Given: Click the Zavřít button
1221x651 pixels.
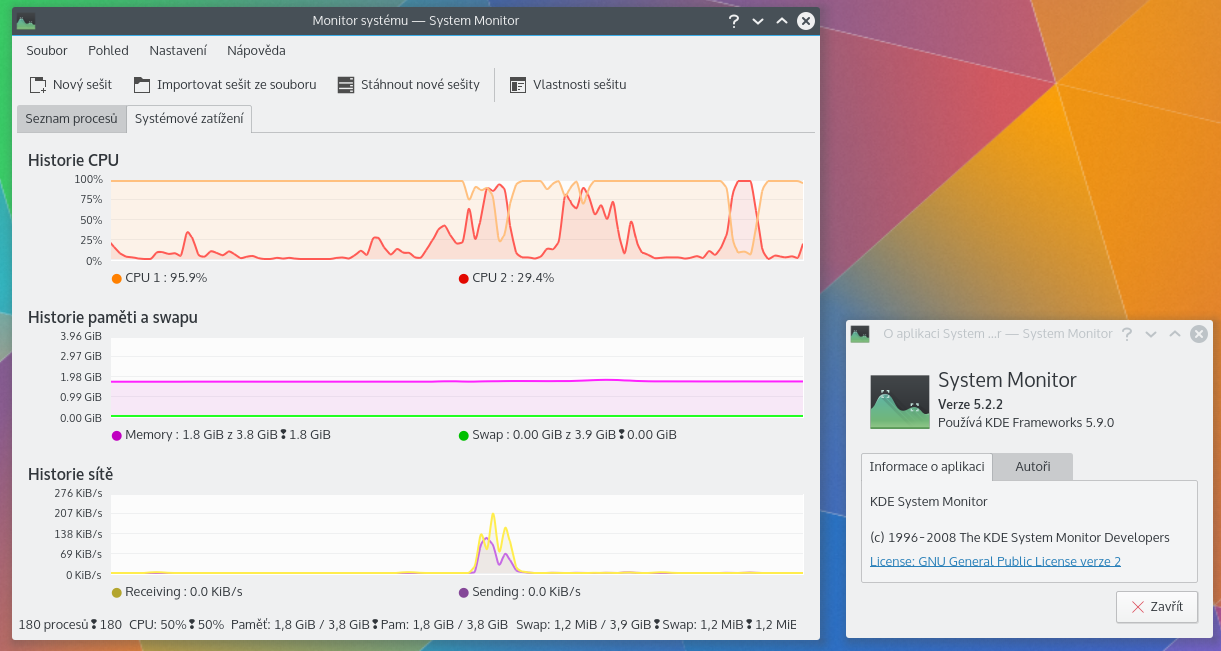Looking at the screenshot, I should (1157, 607).
